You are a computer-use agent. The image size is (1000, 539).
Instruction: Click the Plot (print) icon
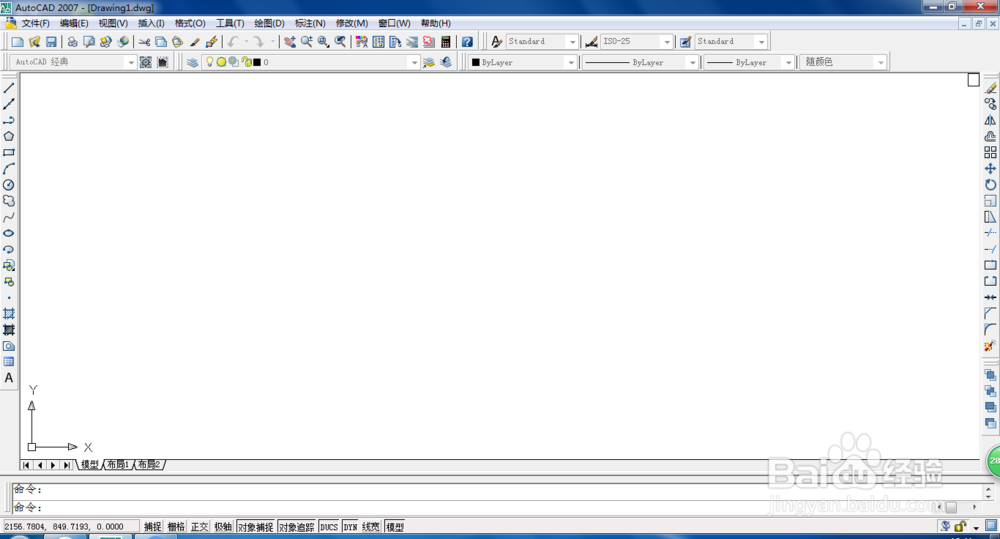[x=73, y=41]
